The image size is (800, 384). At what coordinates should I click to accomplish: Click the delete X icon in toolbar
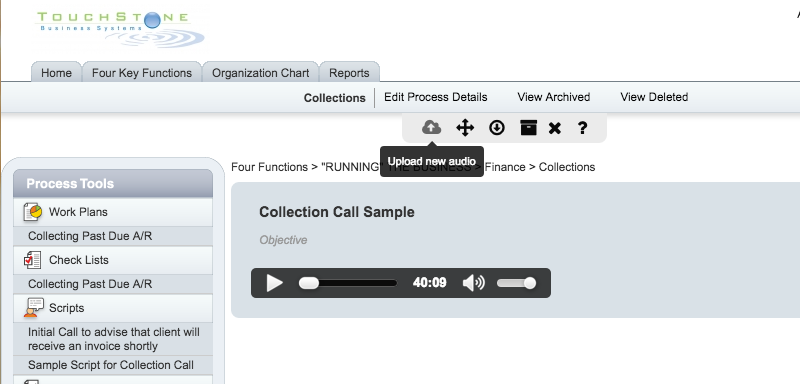555,128
